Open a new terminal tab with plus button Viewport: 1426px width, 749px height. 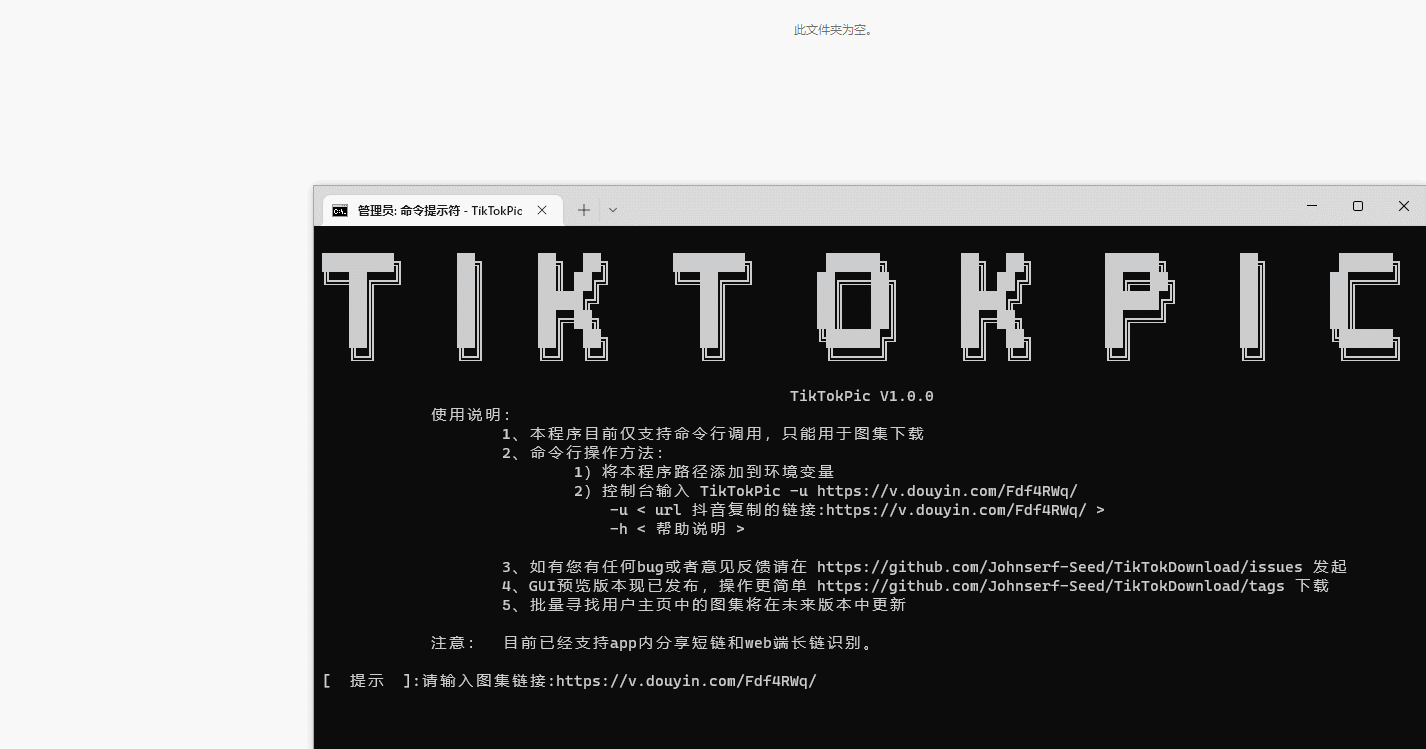(x=584, y=210)
